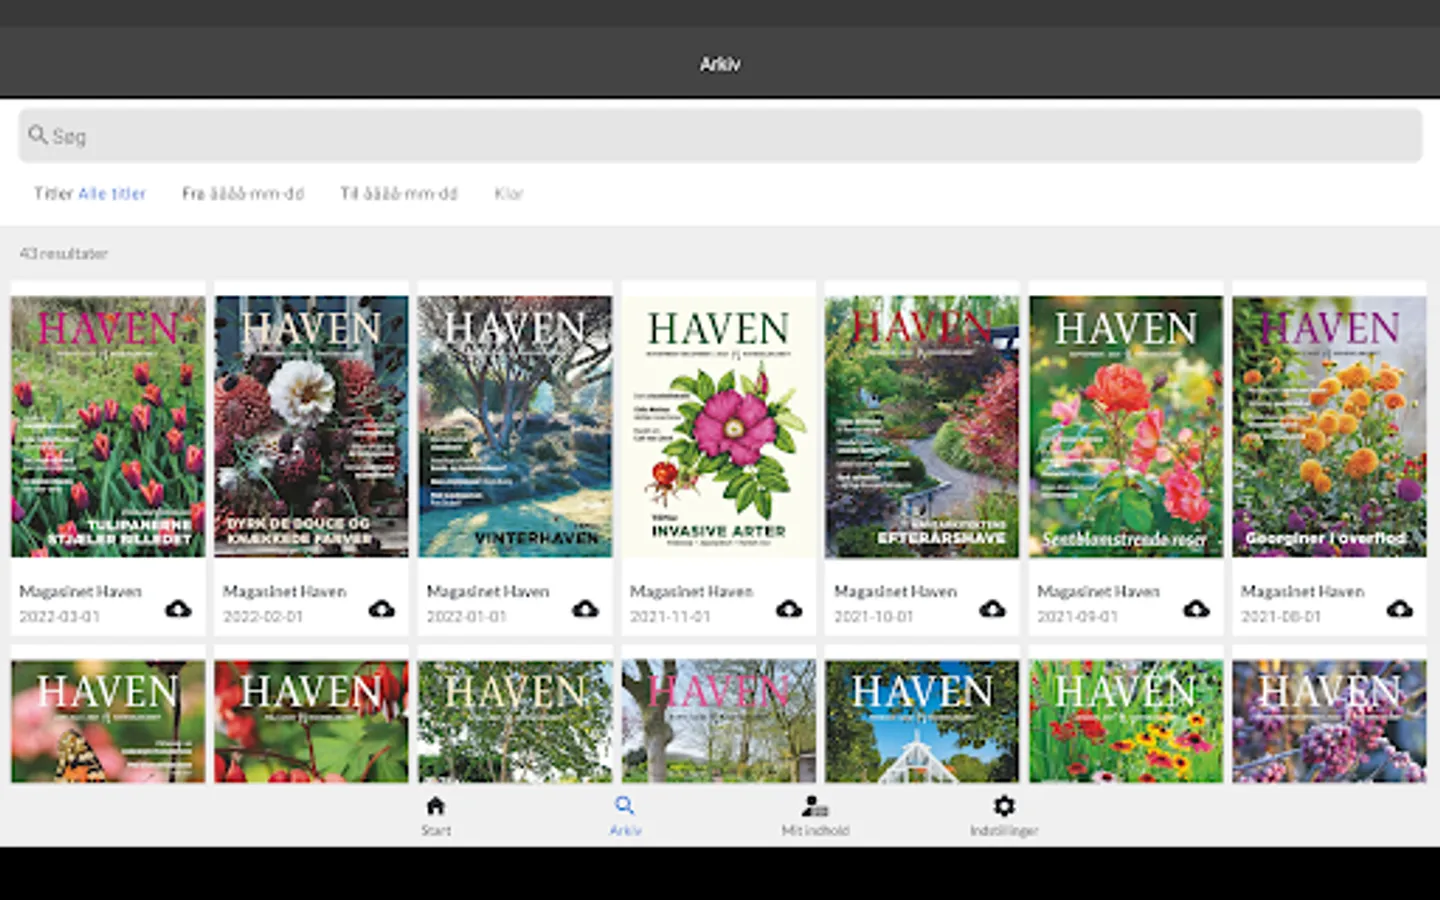Select the Arkiv tab in bottom navigation

[625, 815]
